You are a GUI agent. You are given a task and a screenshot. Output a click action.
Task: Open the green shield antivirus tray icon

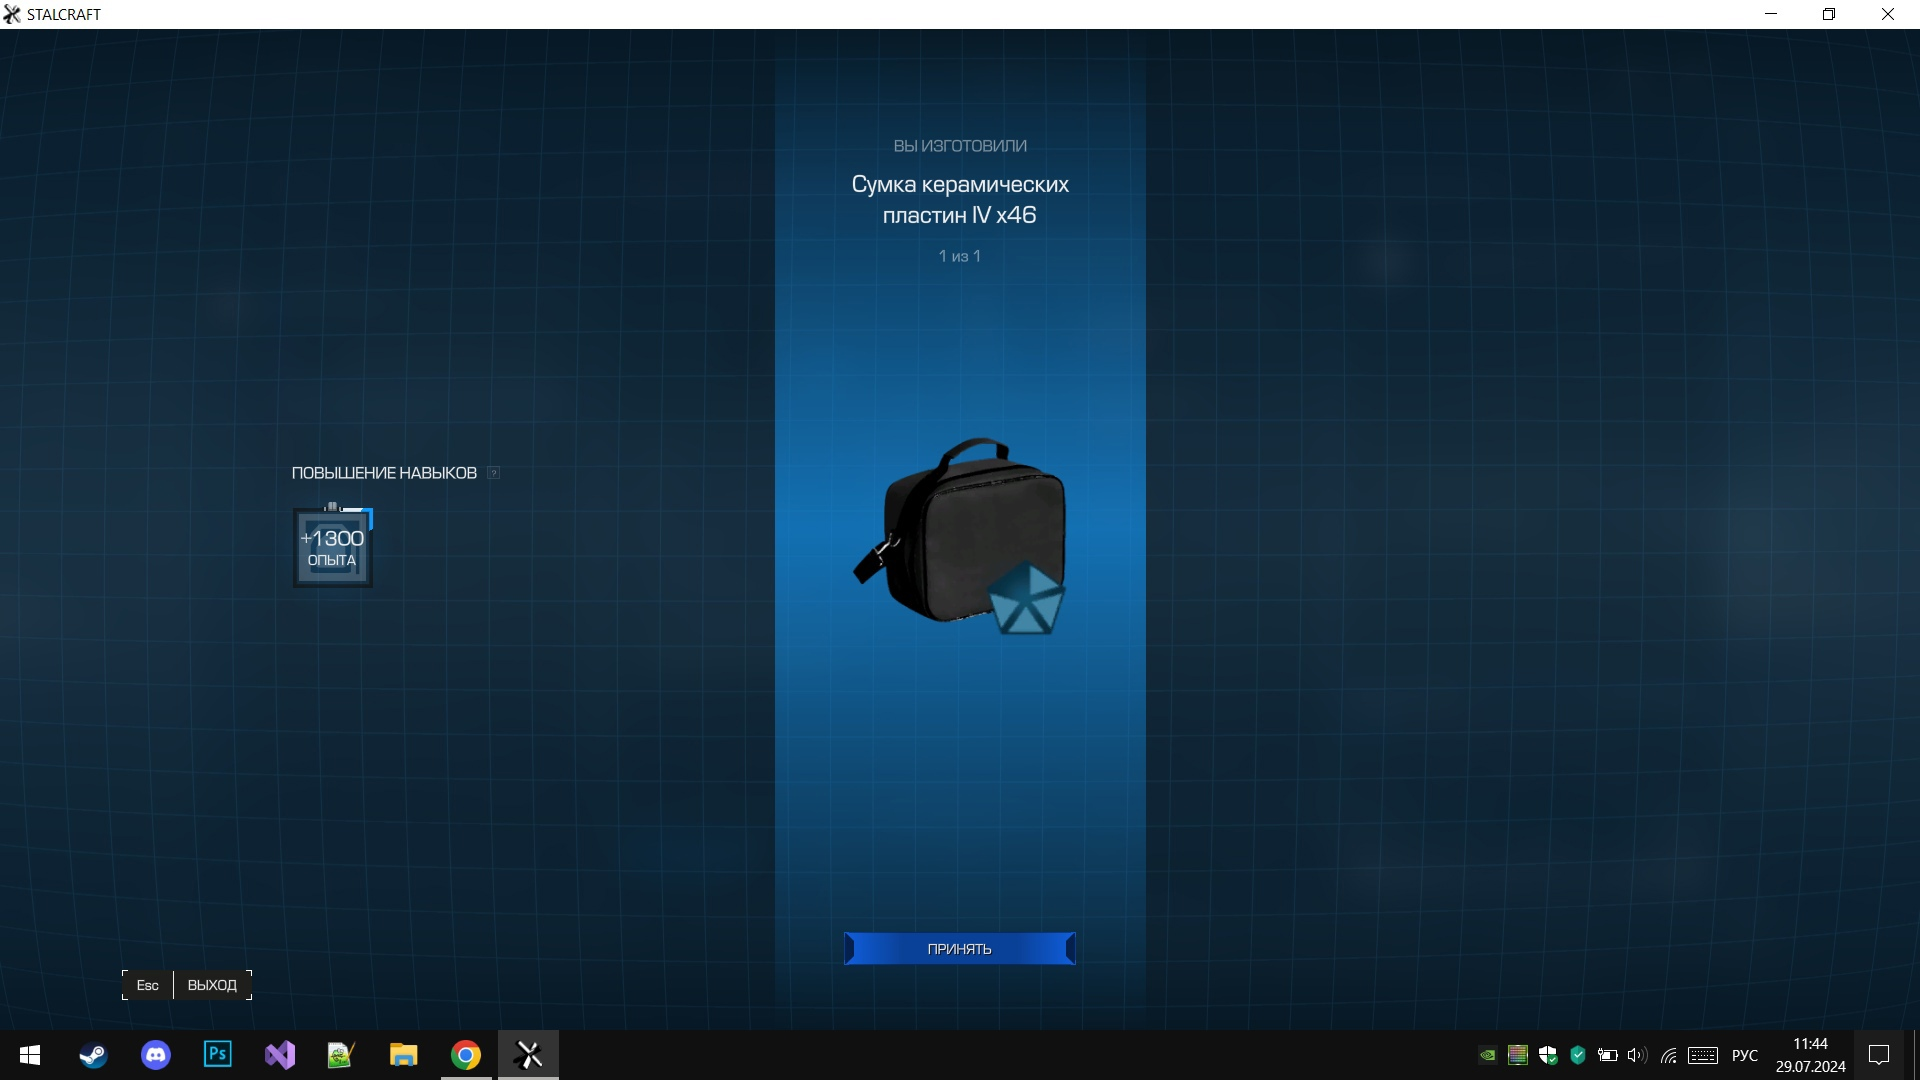1578,1055
